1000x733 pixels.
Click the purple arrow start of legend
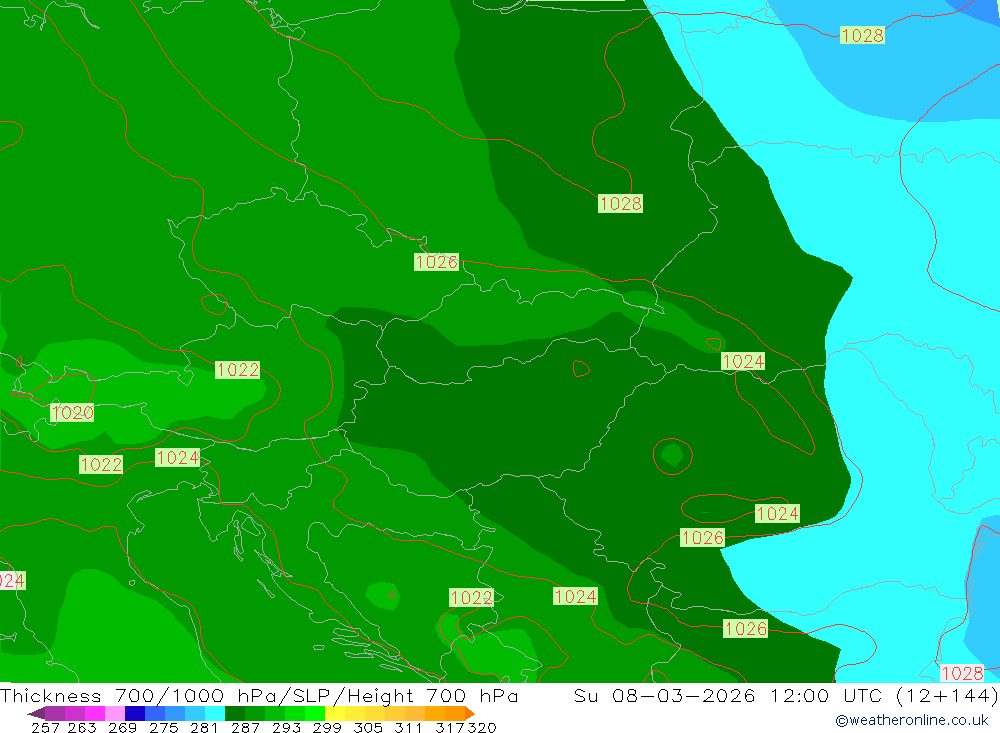tap(36, 713)
